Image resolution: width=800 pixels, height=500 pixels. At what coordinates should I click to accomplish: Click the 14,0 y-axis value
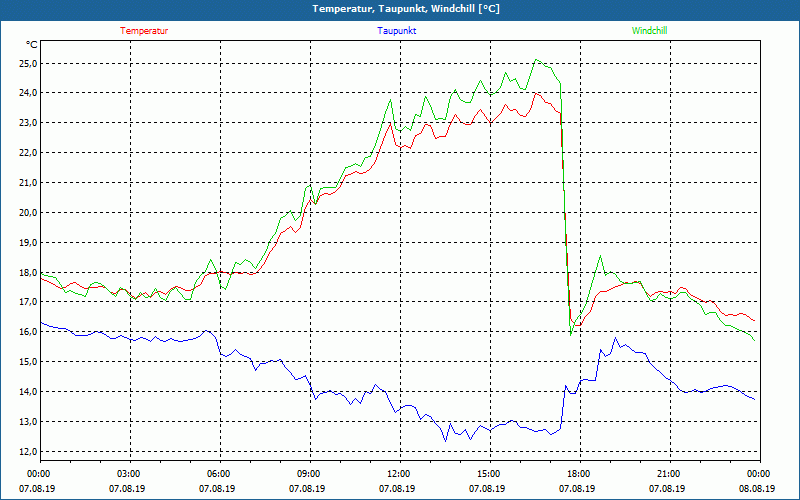click(x=28, y=392)
